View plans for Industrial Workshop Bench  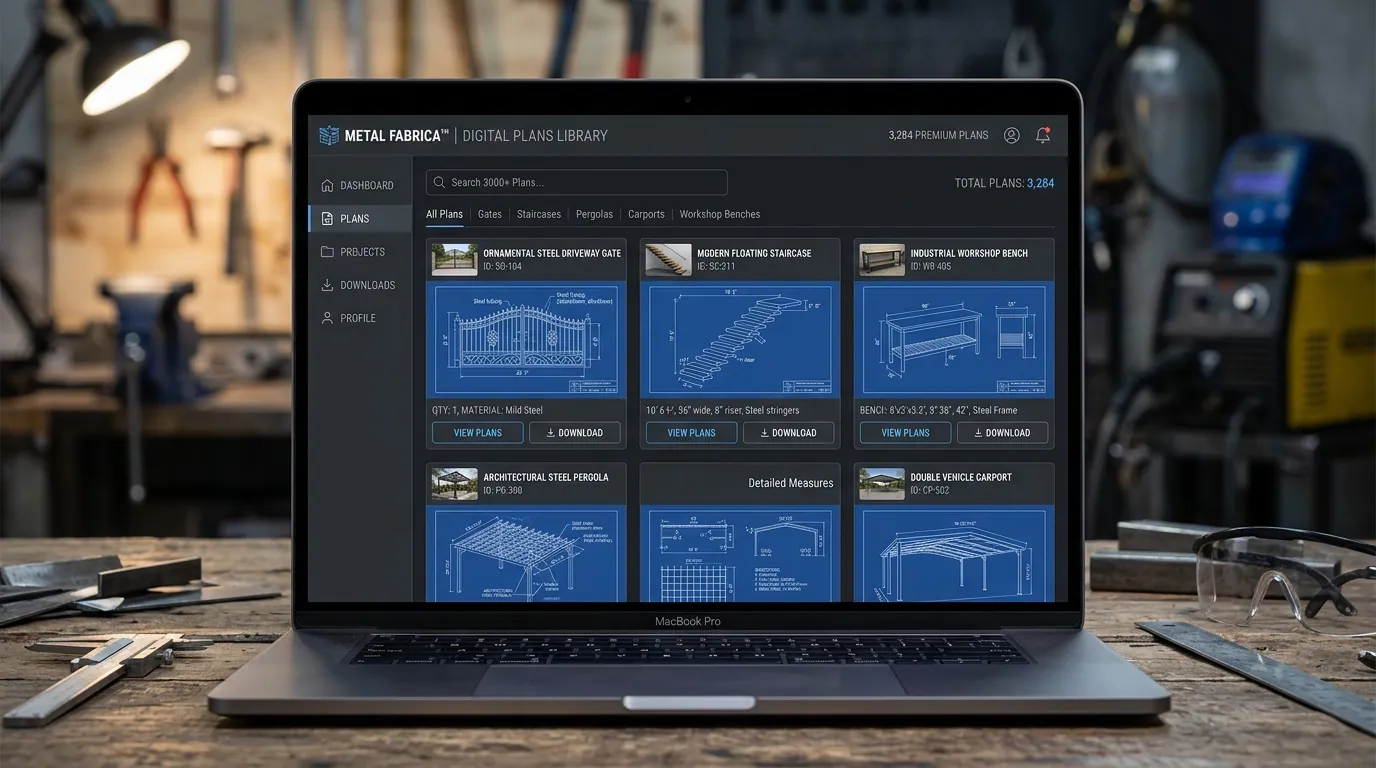906,433
